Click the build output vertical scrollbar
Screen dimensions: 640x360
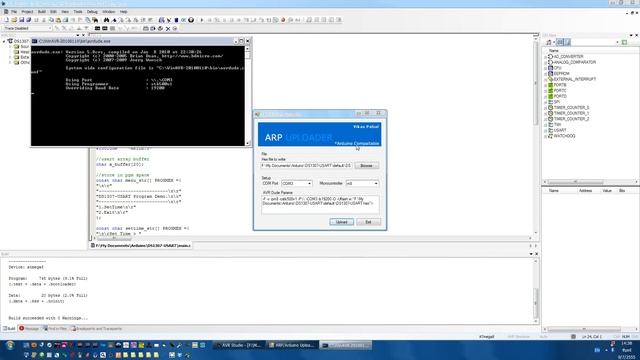pos(536,291)
